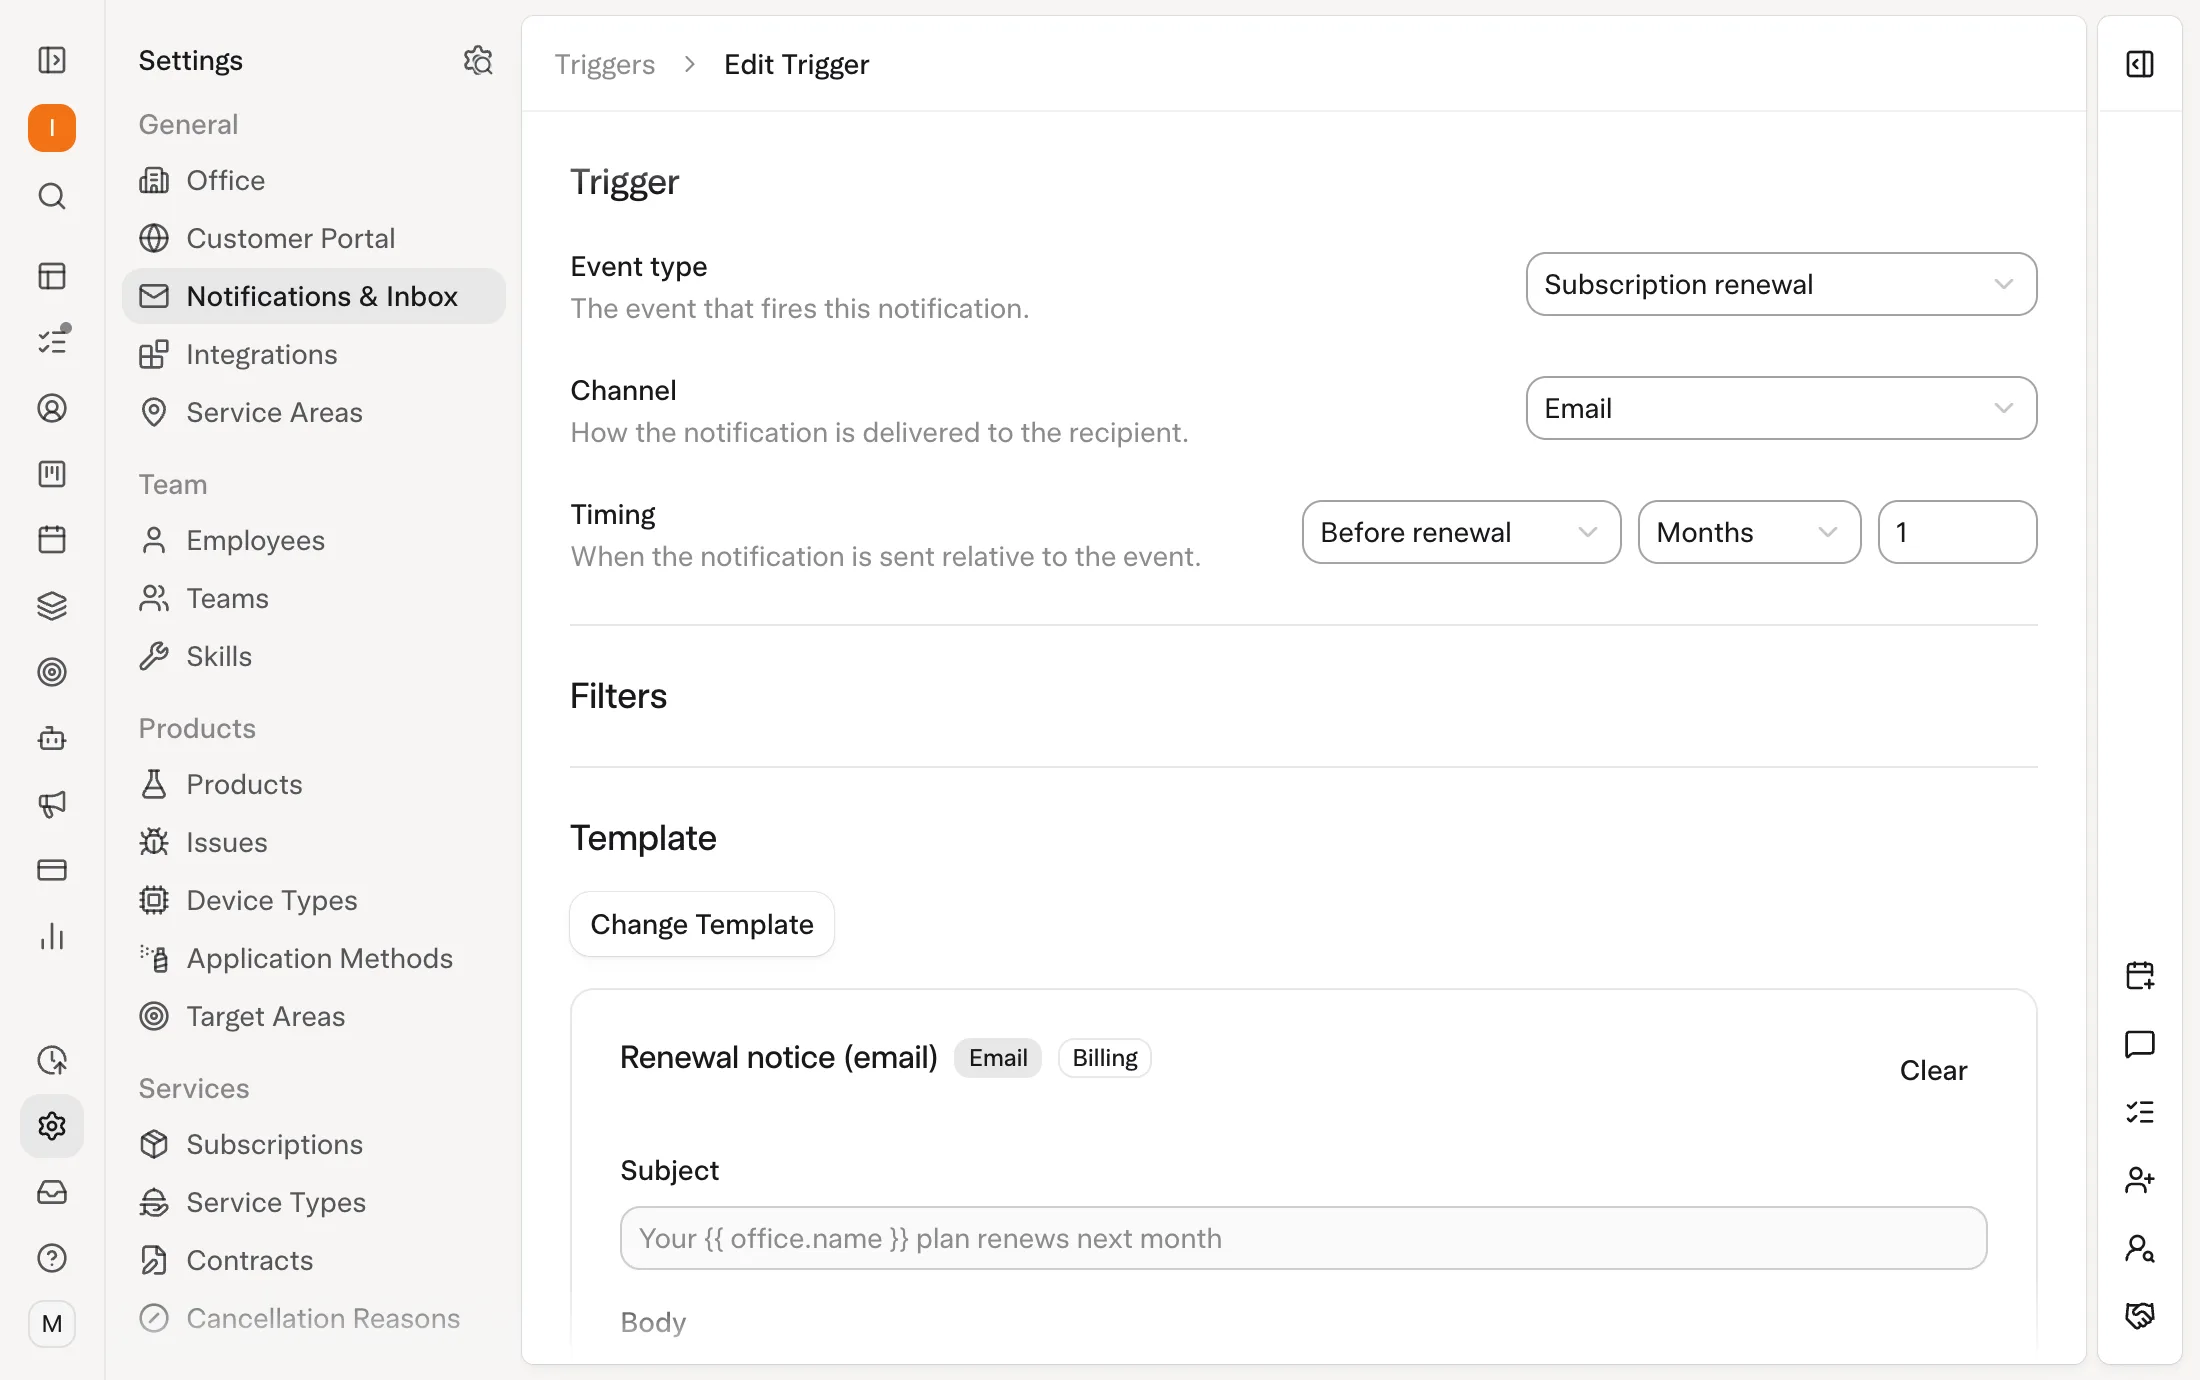Open Service Areas settings

coord(314,412)
